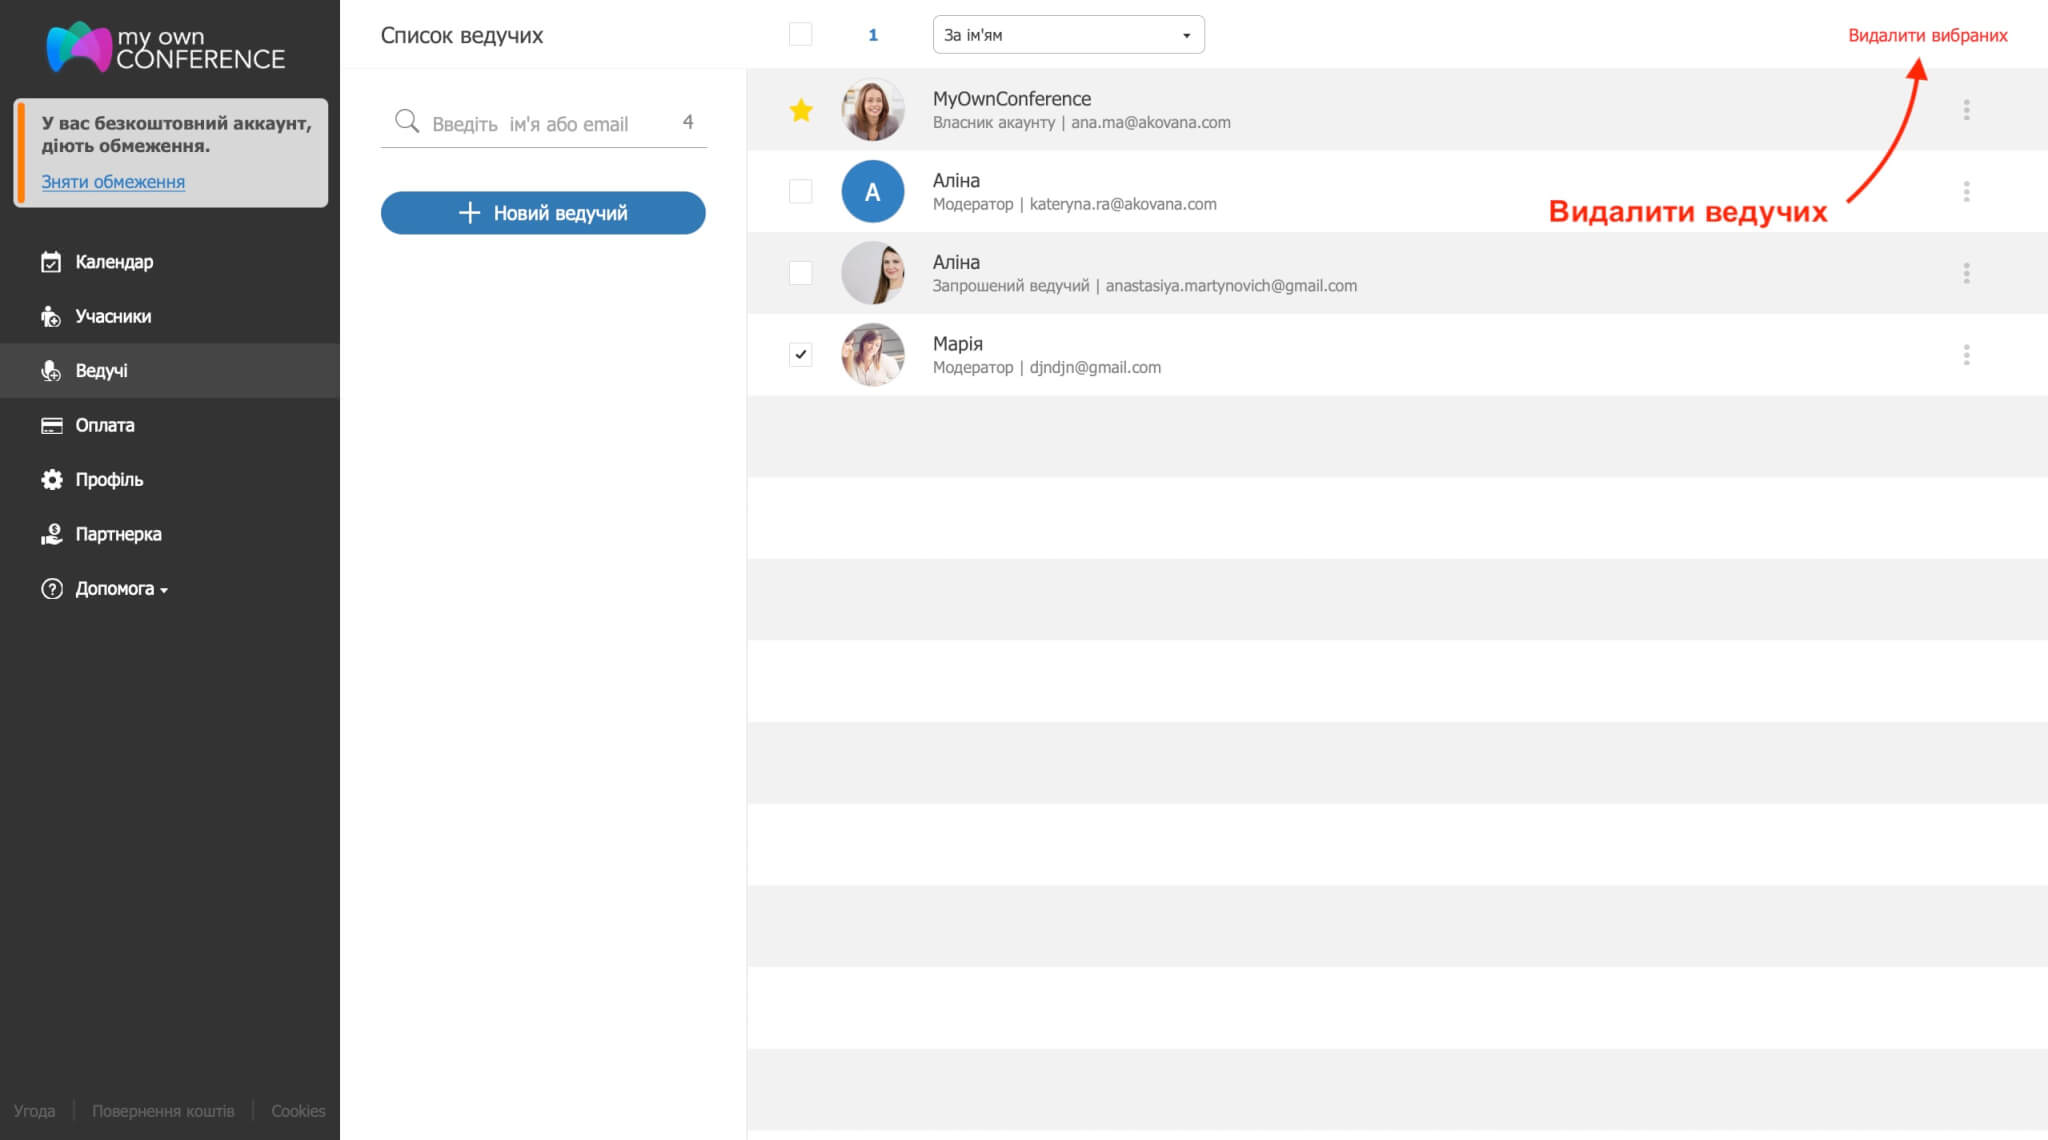Focus the name or email search field

tap(543, 123)
